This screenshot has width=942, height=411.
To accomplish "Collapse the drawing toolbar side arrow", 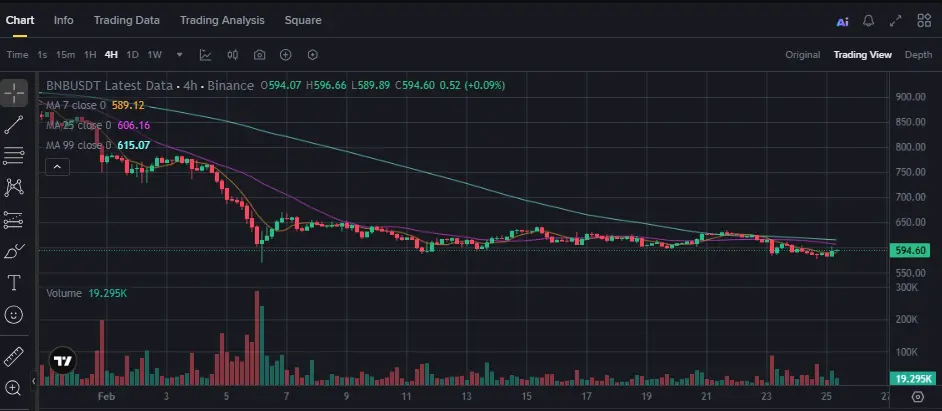I will tap(34, 381).
